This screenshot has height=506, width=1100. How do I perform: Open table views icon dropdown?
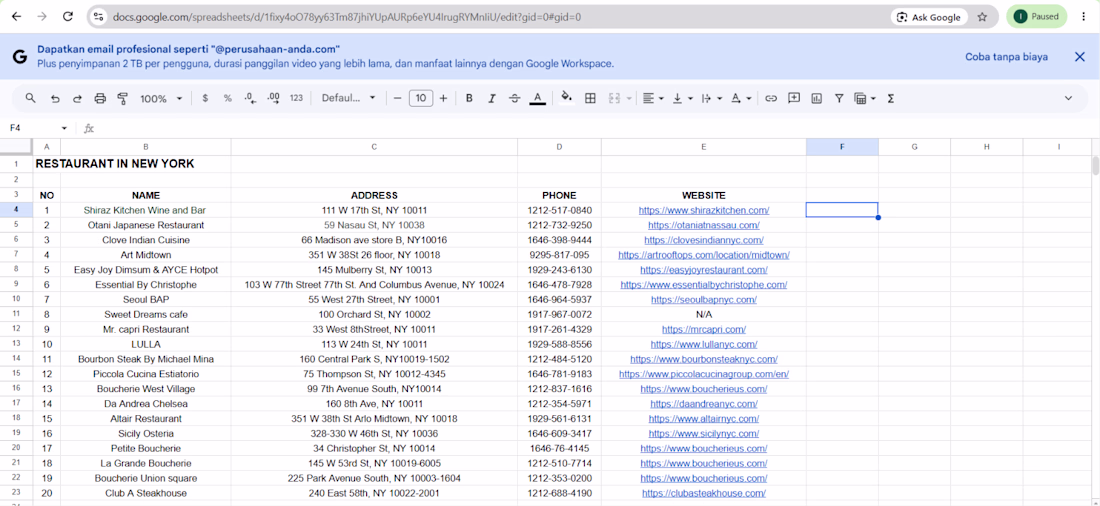[864, 98]
